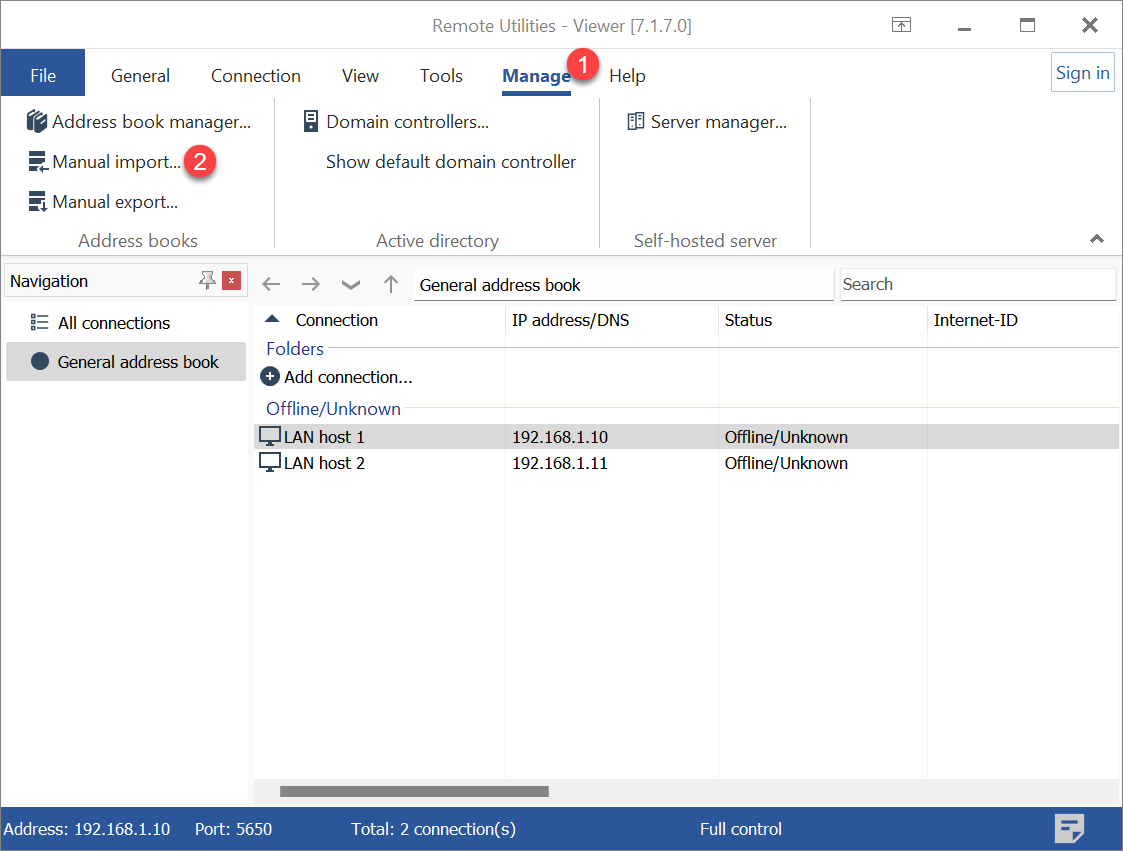The image size is (1123, 851).
Task: Click the horizontal scrollbar thumb
Action: [414, 791]
